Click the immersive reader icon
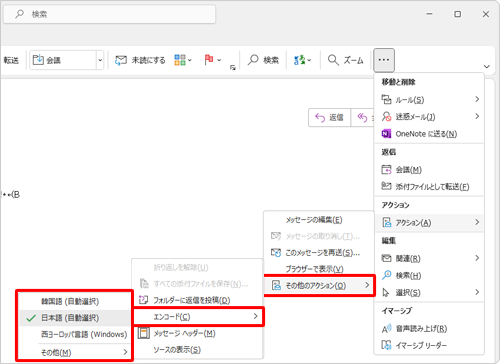 (x=386, y=345)
